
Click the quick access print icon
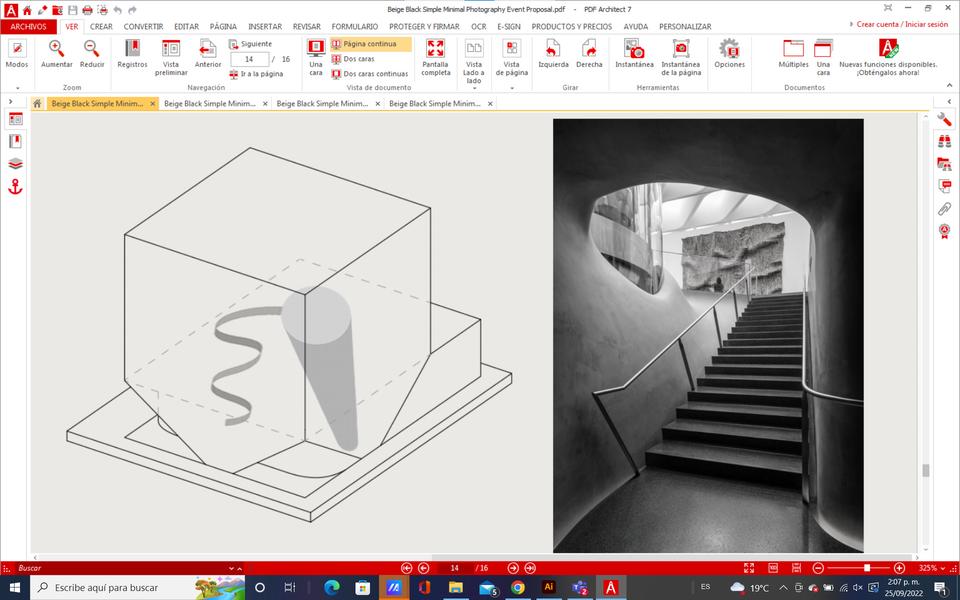[88, 10]
